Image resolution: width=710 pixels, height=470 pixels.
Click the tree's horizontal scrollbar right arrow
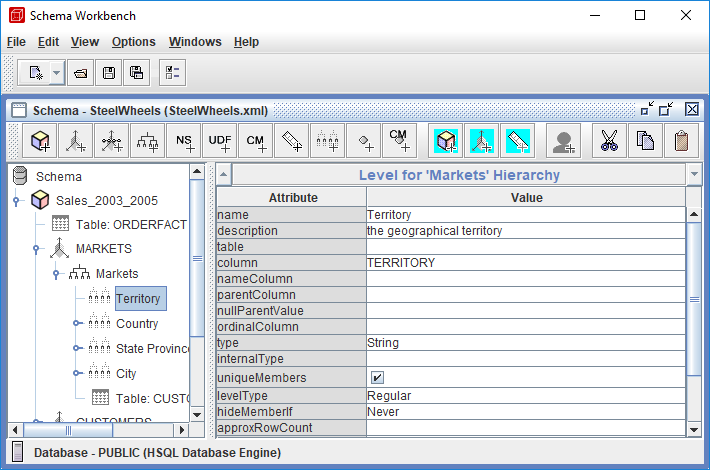[181, 430]
